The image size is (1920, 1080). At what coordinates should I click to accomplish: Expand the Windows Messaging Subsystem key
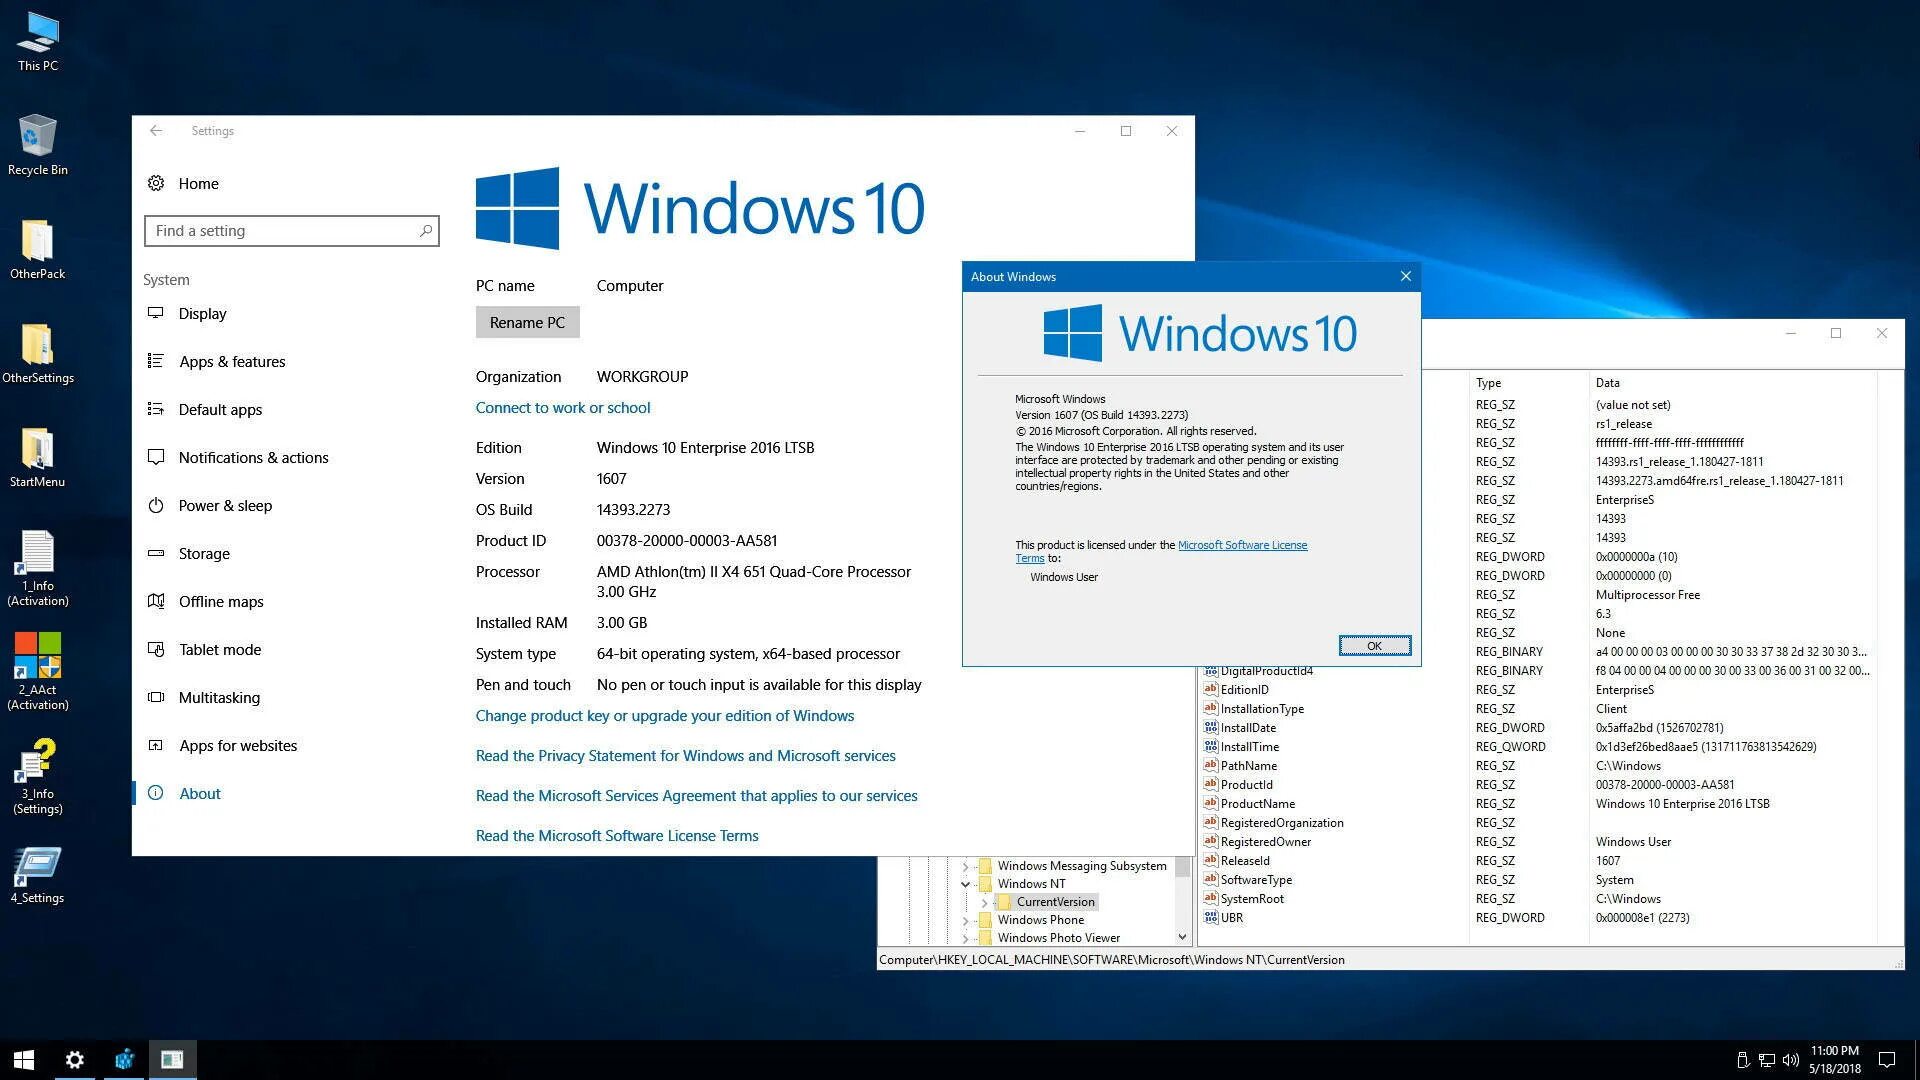pyautogui.click(x=965, y=866)
